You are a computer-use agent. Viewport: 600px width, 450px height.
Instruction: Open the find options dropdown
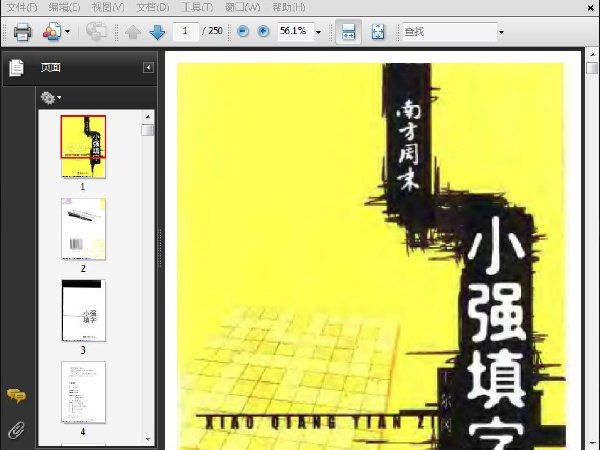click(x=501, y=32)
